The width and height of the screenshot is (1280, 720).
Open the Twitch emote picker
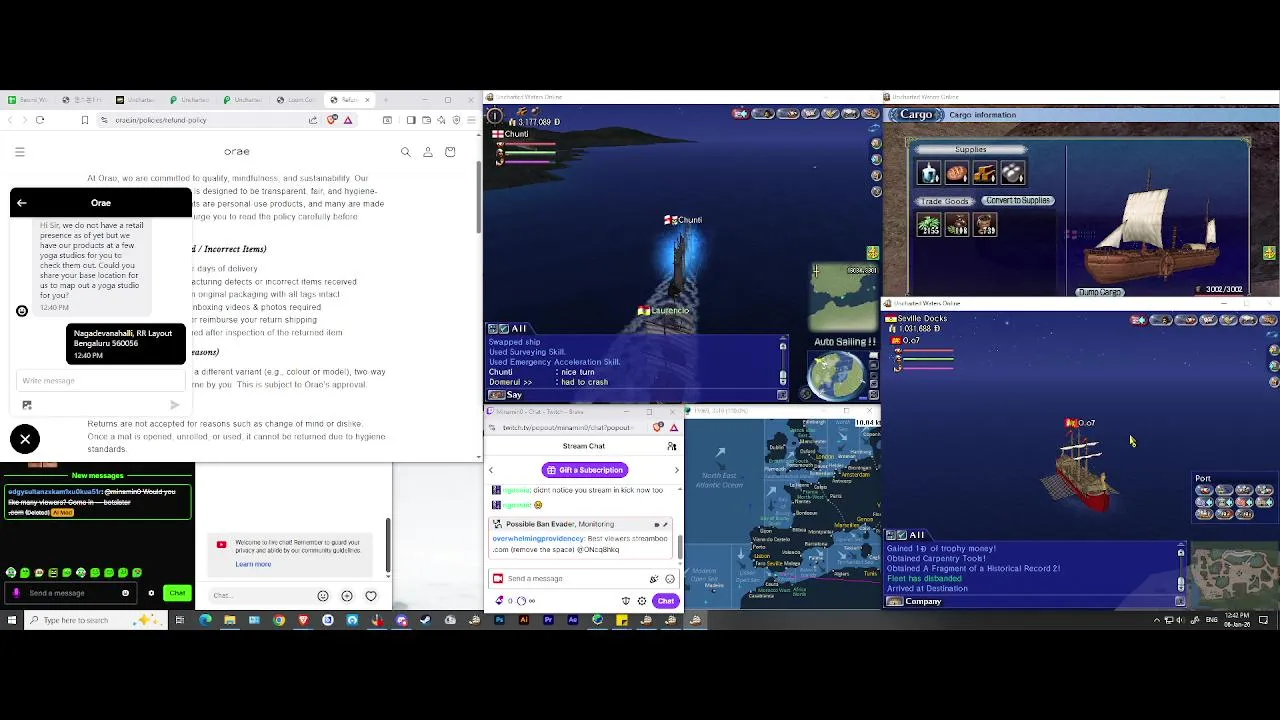point(670,578)
